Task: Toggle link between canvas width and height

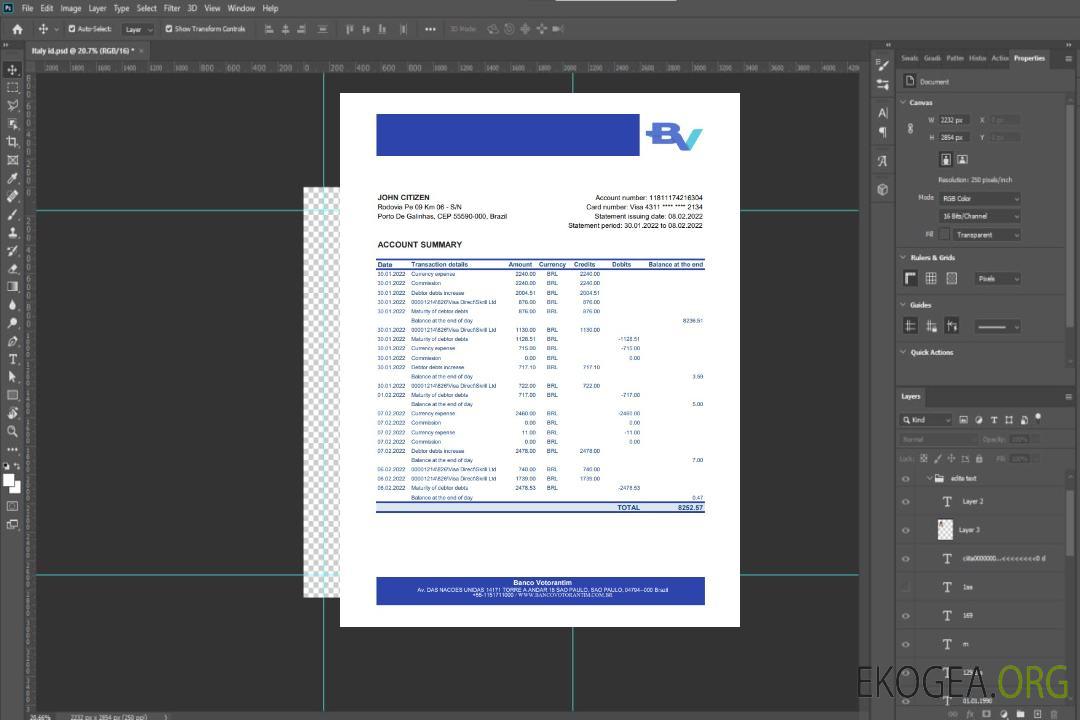Action: click(x=910, y=129)
